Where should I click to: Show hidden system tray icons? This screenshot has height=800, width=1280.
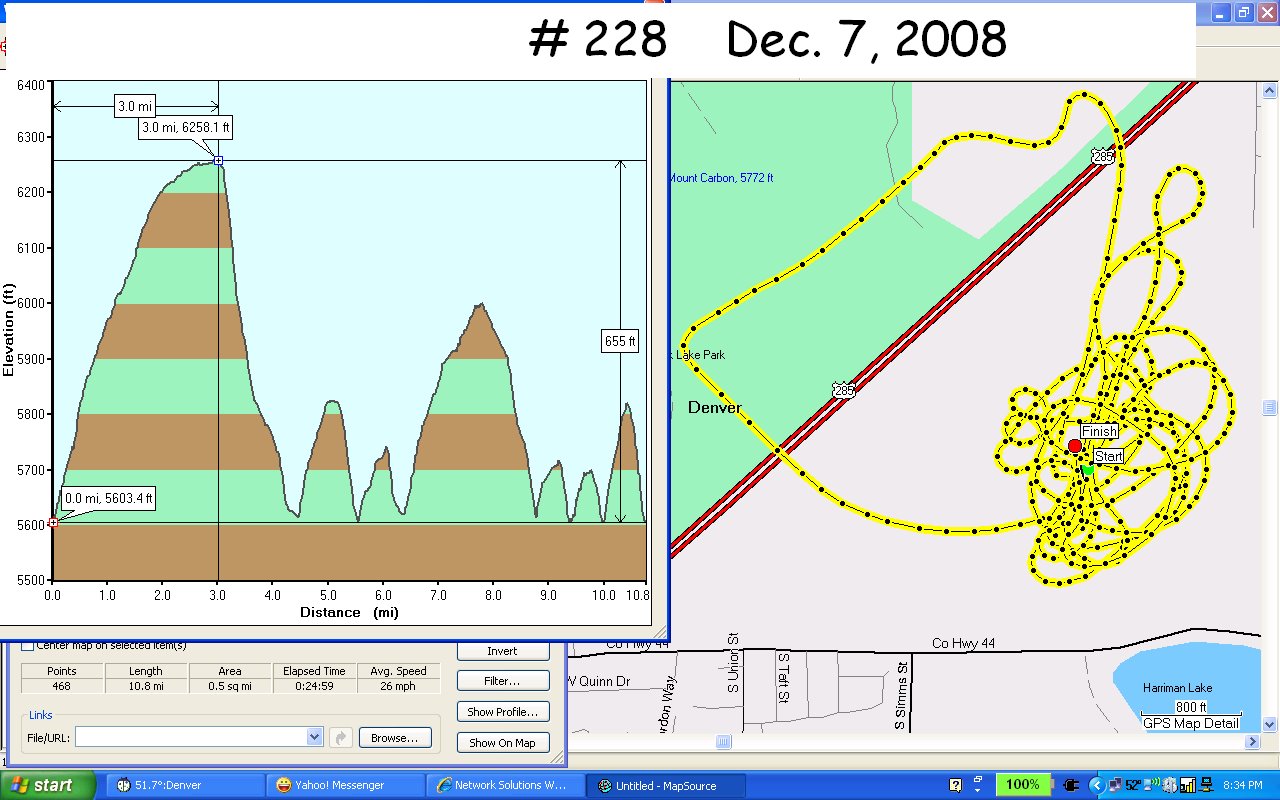click(1097, 785)
